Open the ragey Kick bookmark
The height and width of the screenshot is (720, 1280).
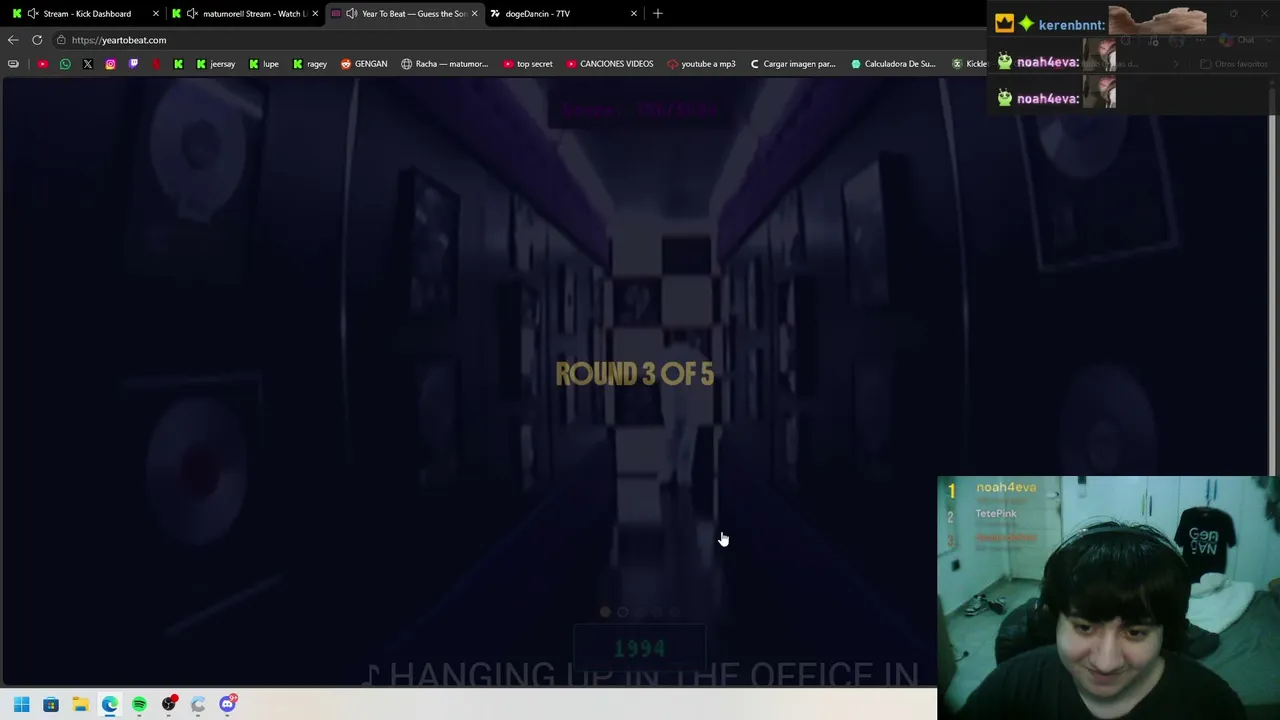click(309, 64)
